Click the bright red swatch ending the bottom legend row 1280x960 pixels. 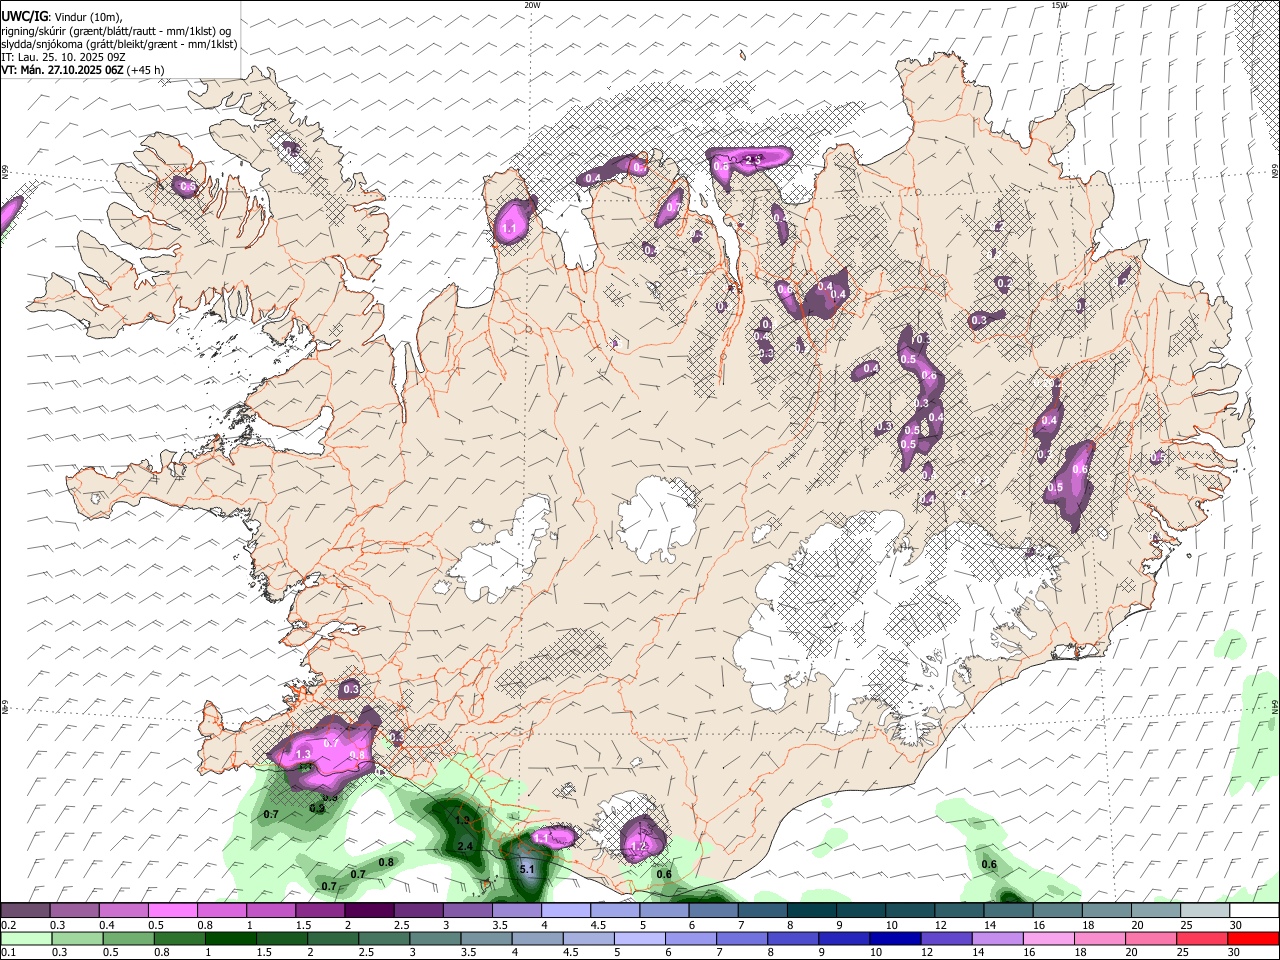tap(1254, 938)
